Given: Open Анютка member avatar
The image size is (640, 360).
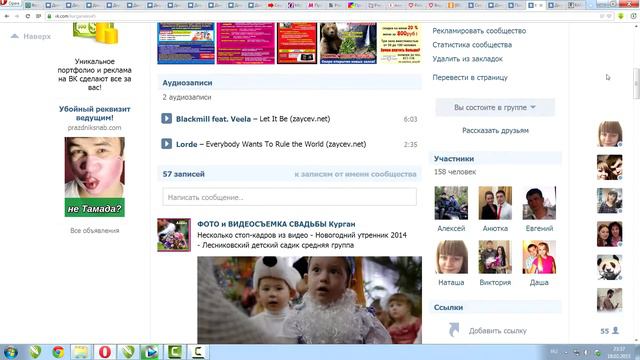Looking at the screenshot, I should tap(495, 203).
